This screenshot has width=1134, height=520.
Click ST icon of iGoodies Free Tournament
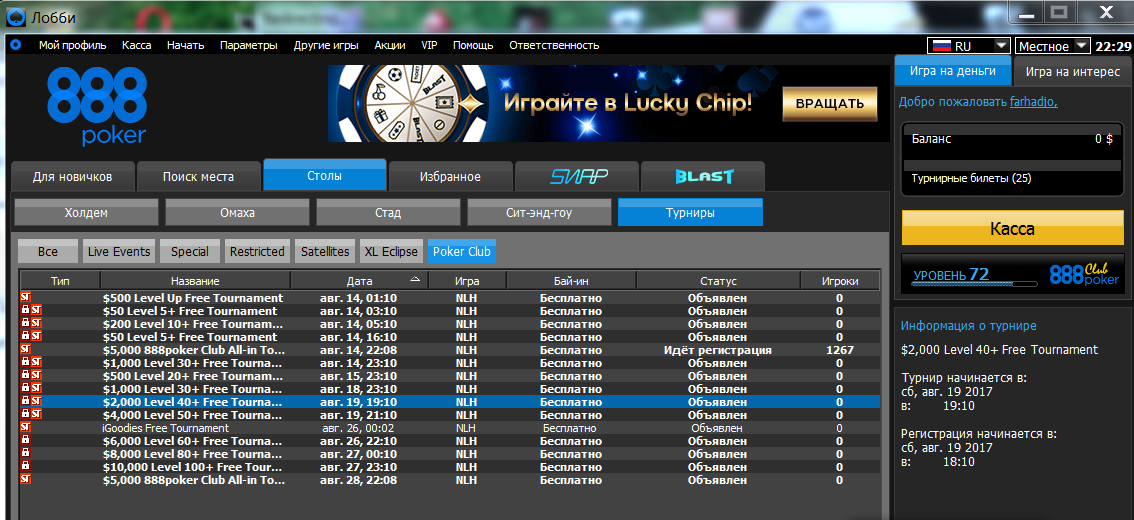tap(25, 427)
